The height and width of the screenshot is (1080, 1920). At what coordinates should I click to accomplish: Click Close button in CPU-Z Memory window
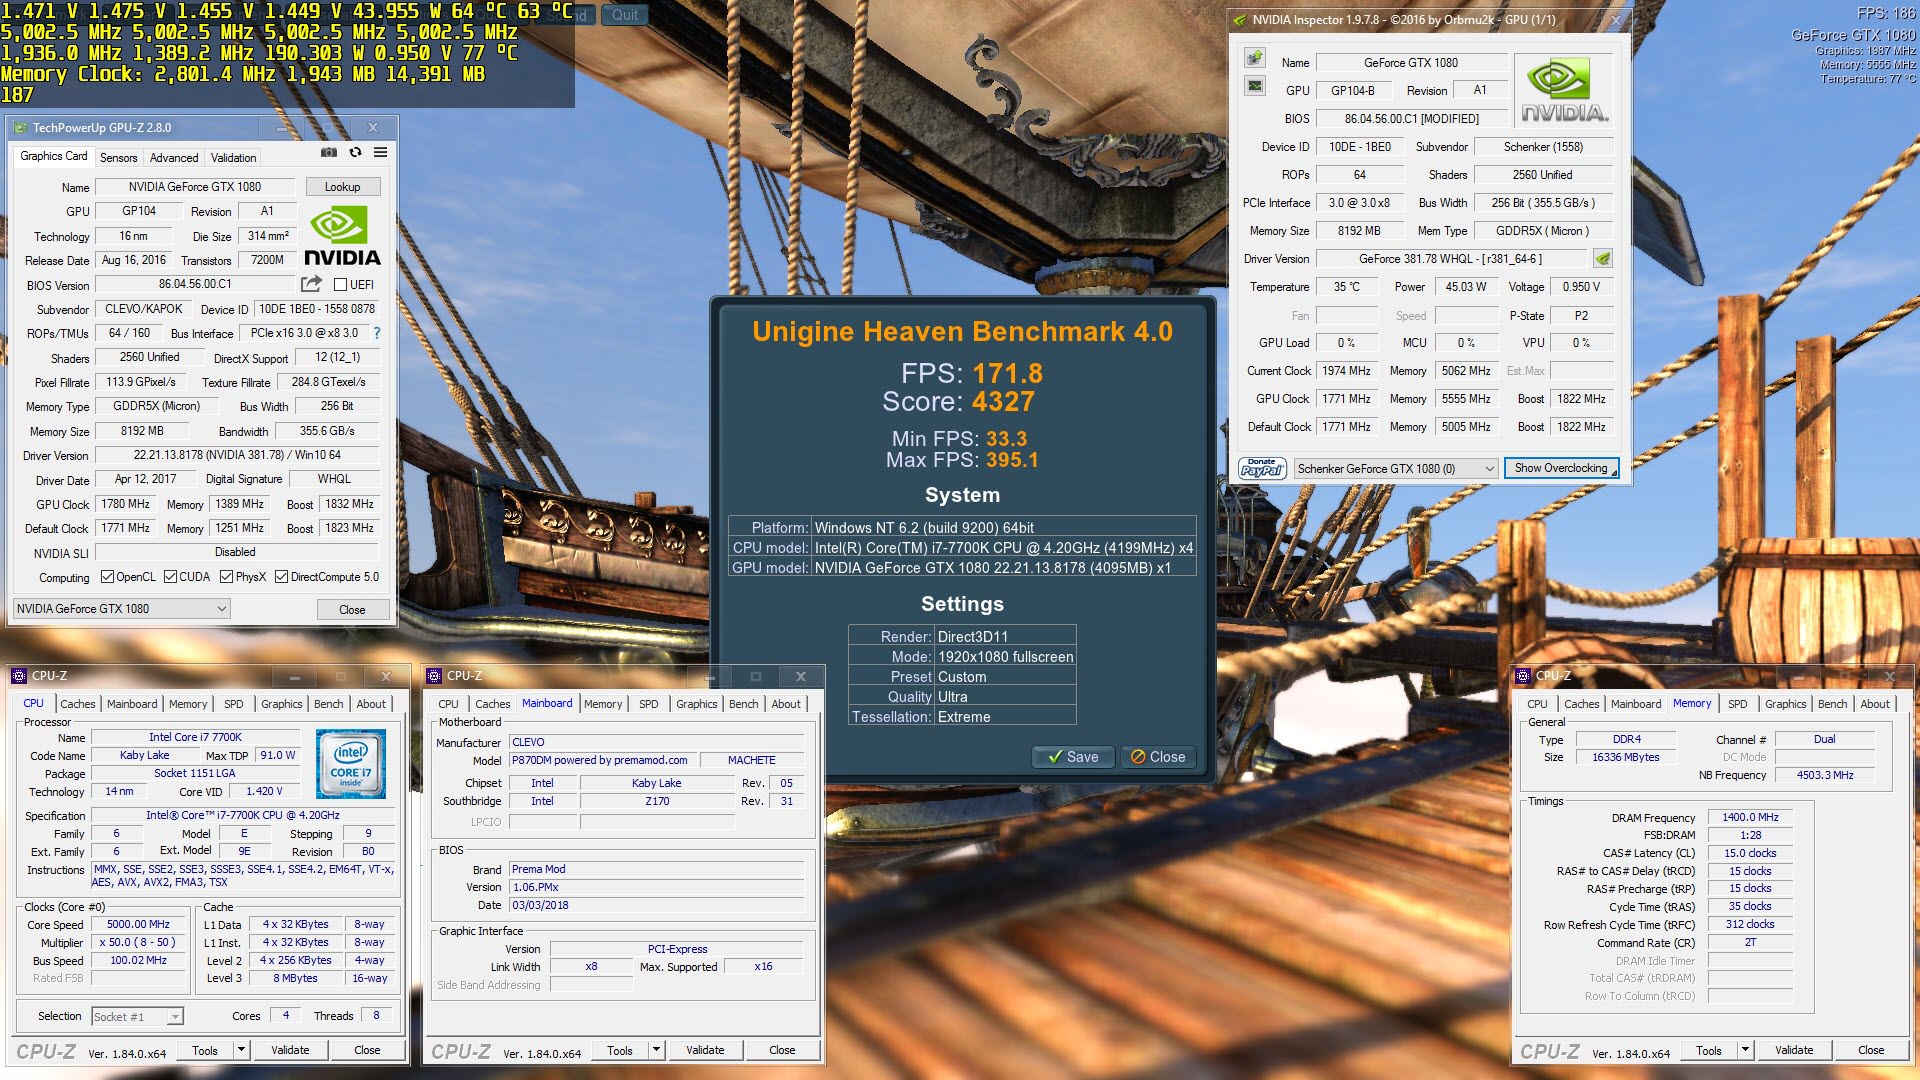pos(1871,1050)
